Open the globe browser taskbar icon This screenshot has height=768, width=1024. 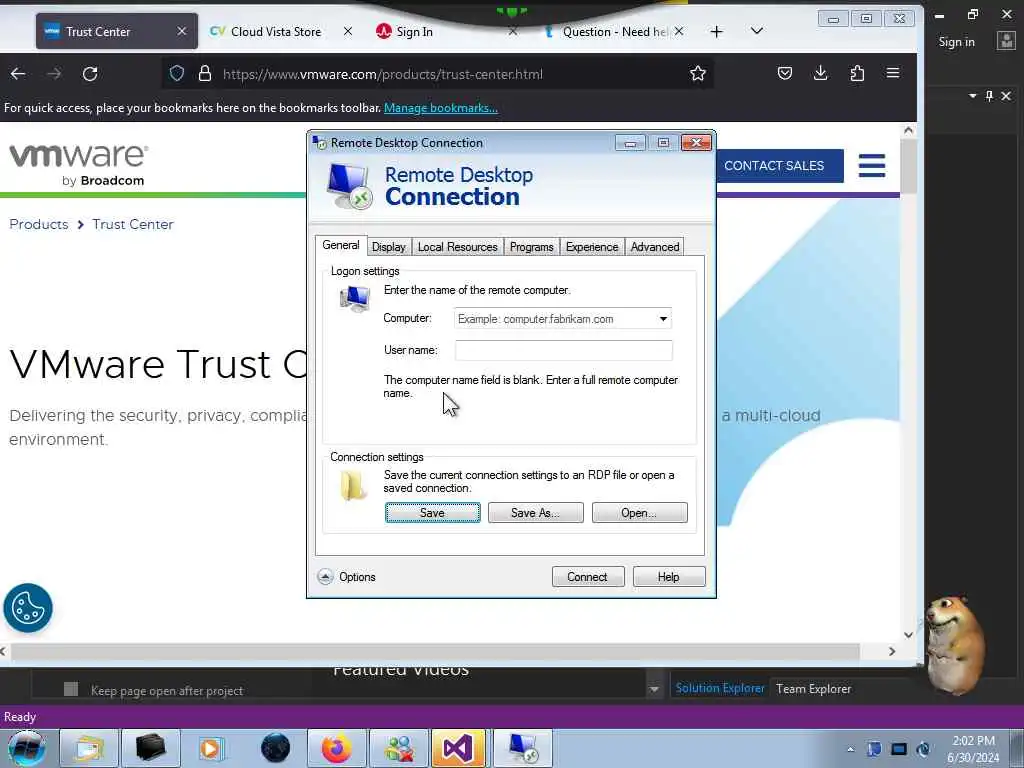pos(275,748)
